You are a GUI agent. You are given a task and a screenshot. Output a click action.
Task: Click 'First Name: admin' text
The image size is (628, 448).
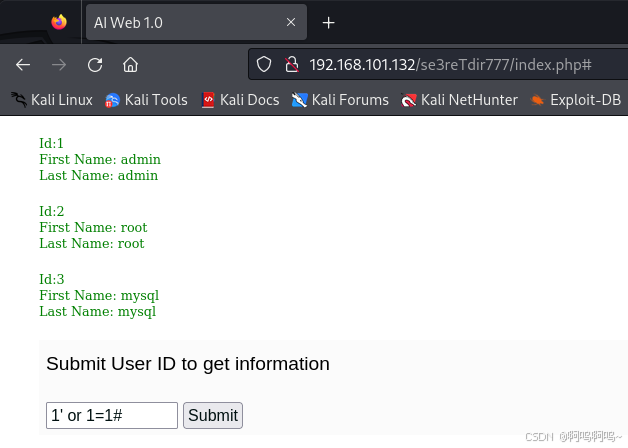(100, 159)
